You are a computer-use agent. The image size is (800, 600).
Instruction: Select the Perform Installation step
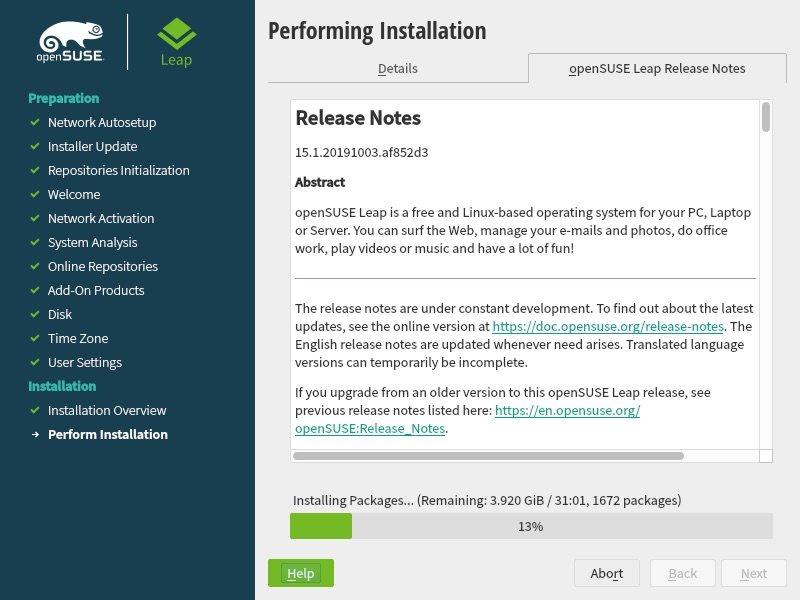(108, 434)
